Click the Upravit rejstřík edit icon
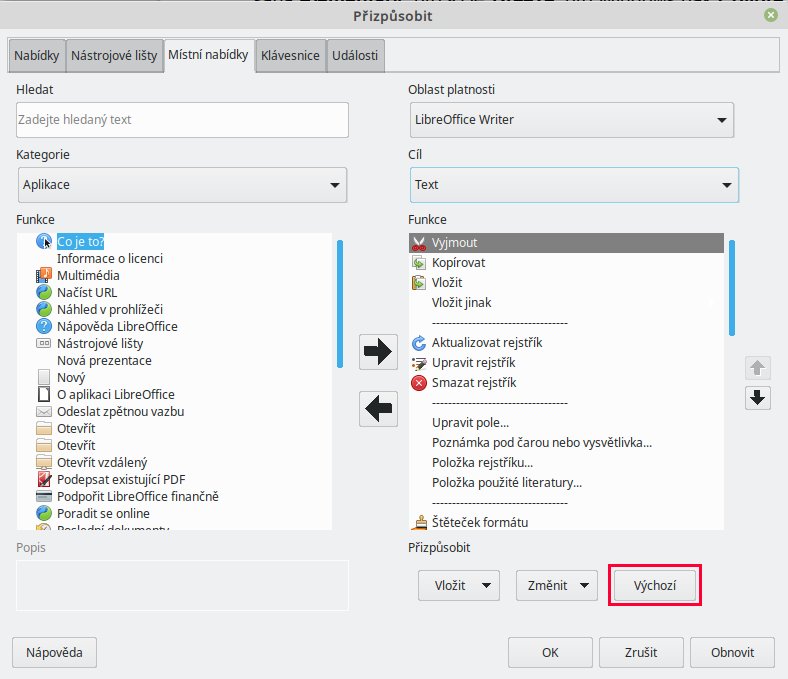 419,363
